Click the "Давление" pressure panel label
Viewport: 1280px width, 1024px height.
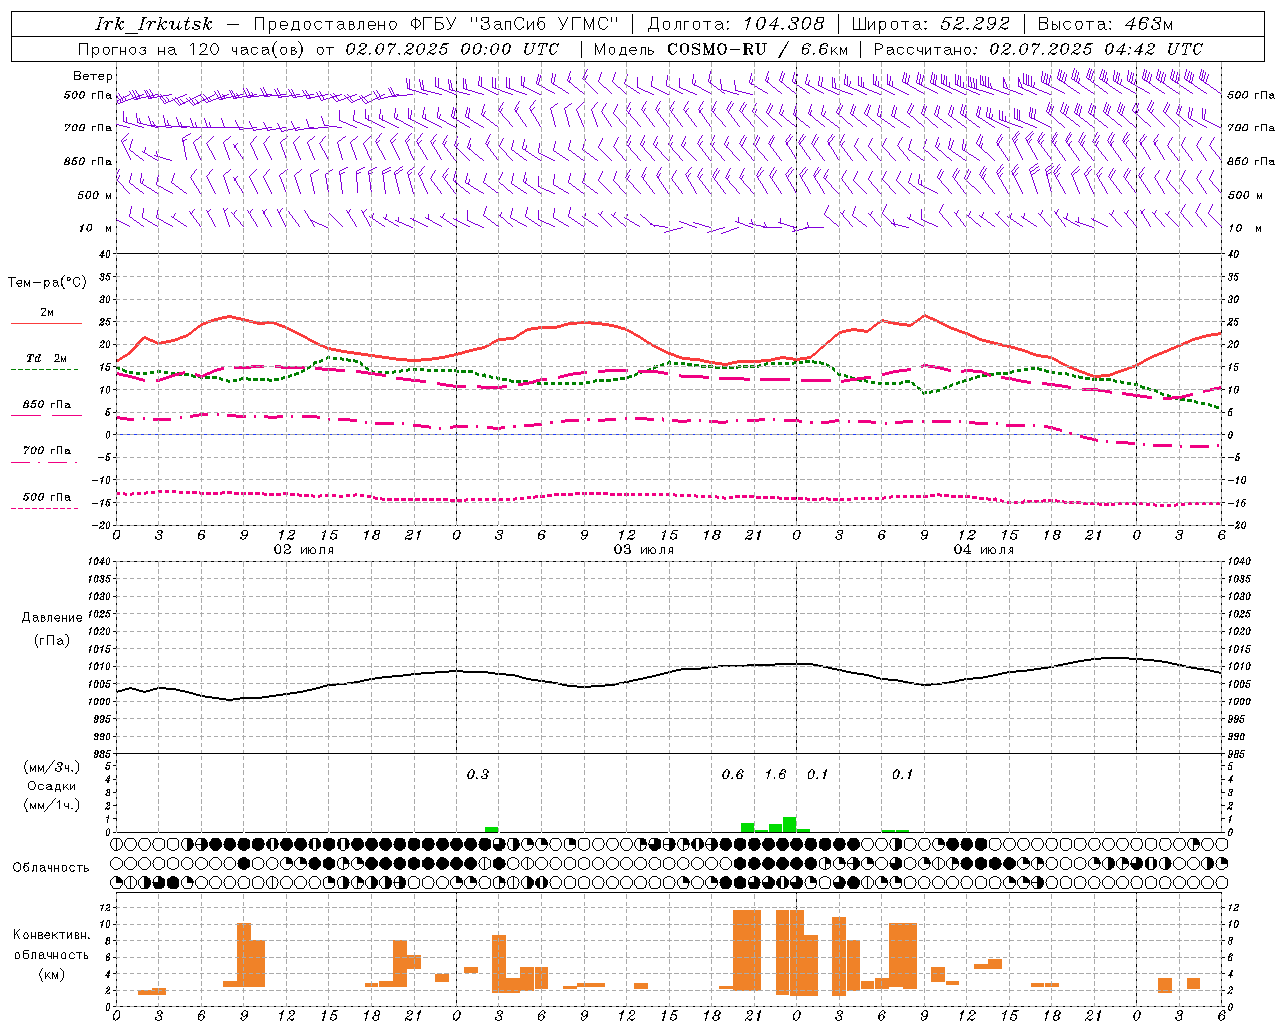coord(52,618)
